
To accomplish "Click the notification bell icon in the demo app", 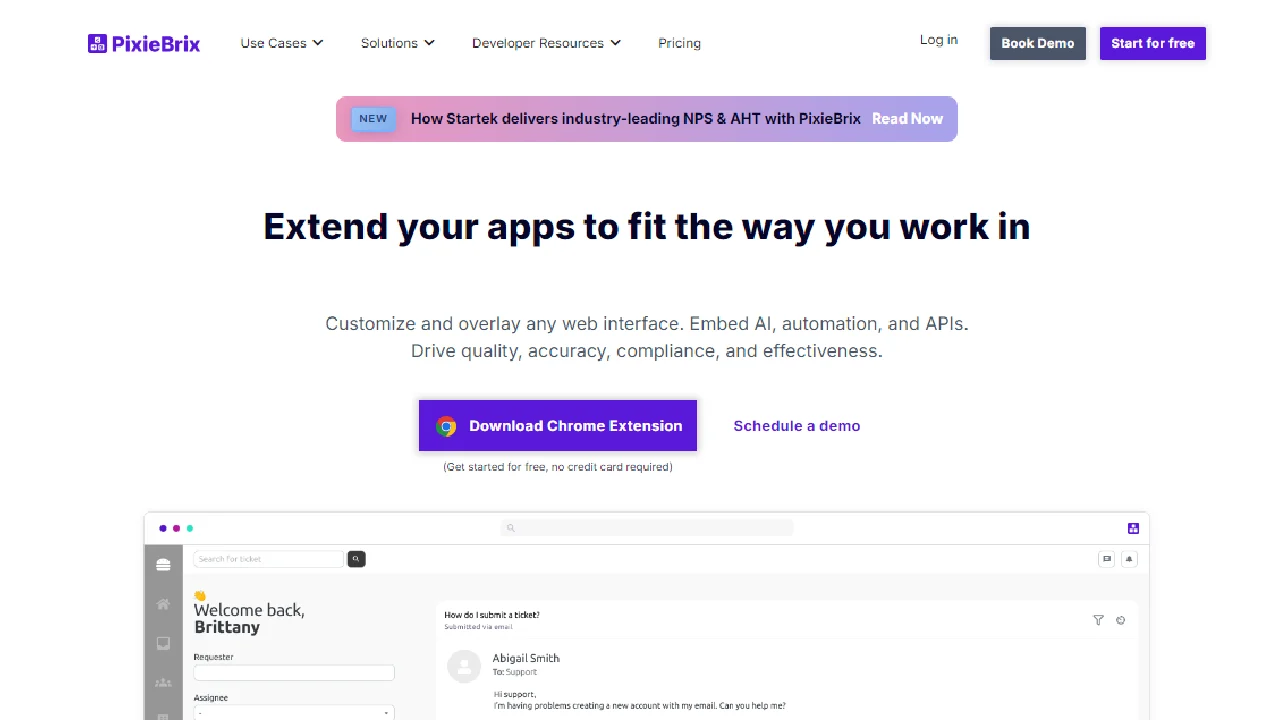I will point(1129,559).
